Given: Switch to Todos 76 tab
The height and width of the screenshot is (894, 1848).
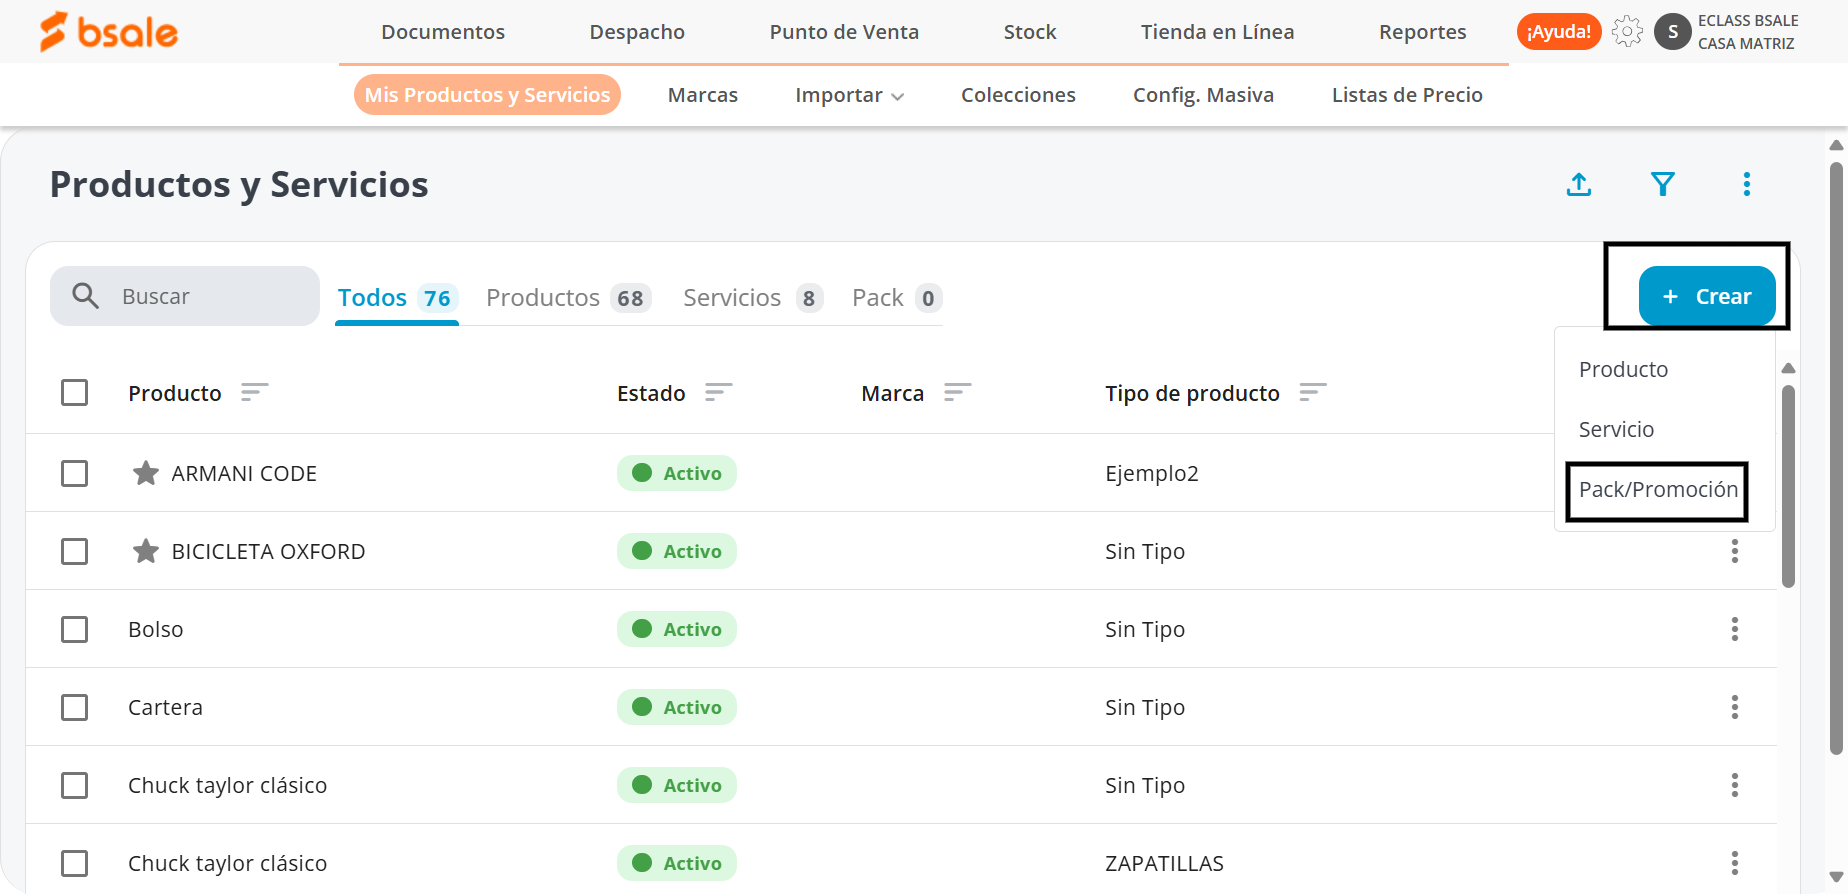Looking at the screenshot, I should (397, 298).
